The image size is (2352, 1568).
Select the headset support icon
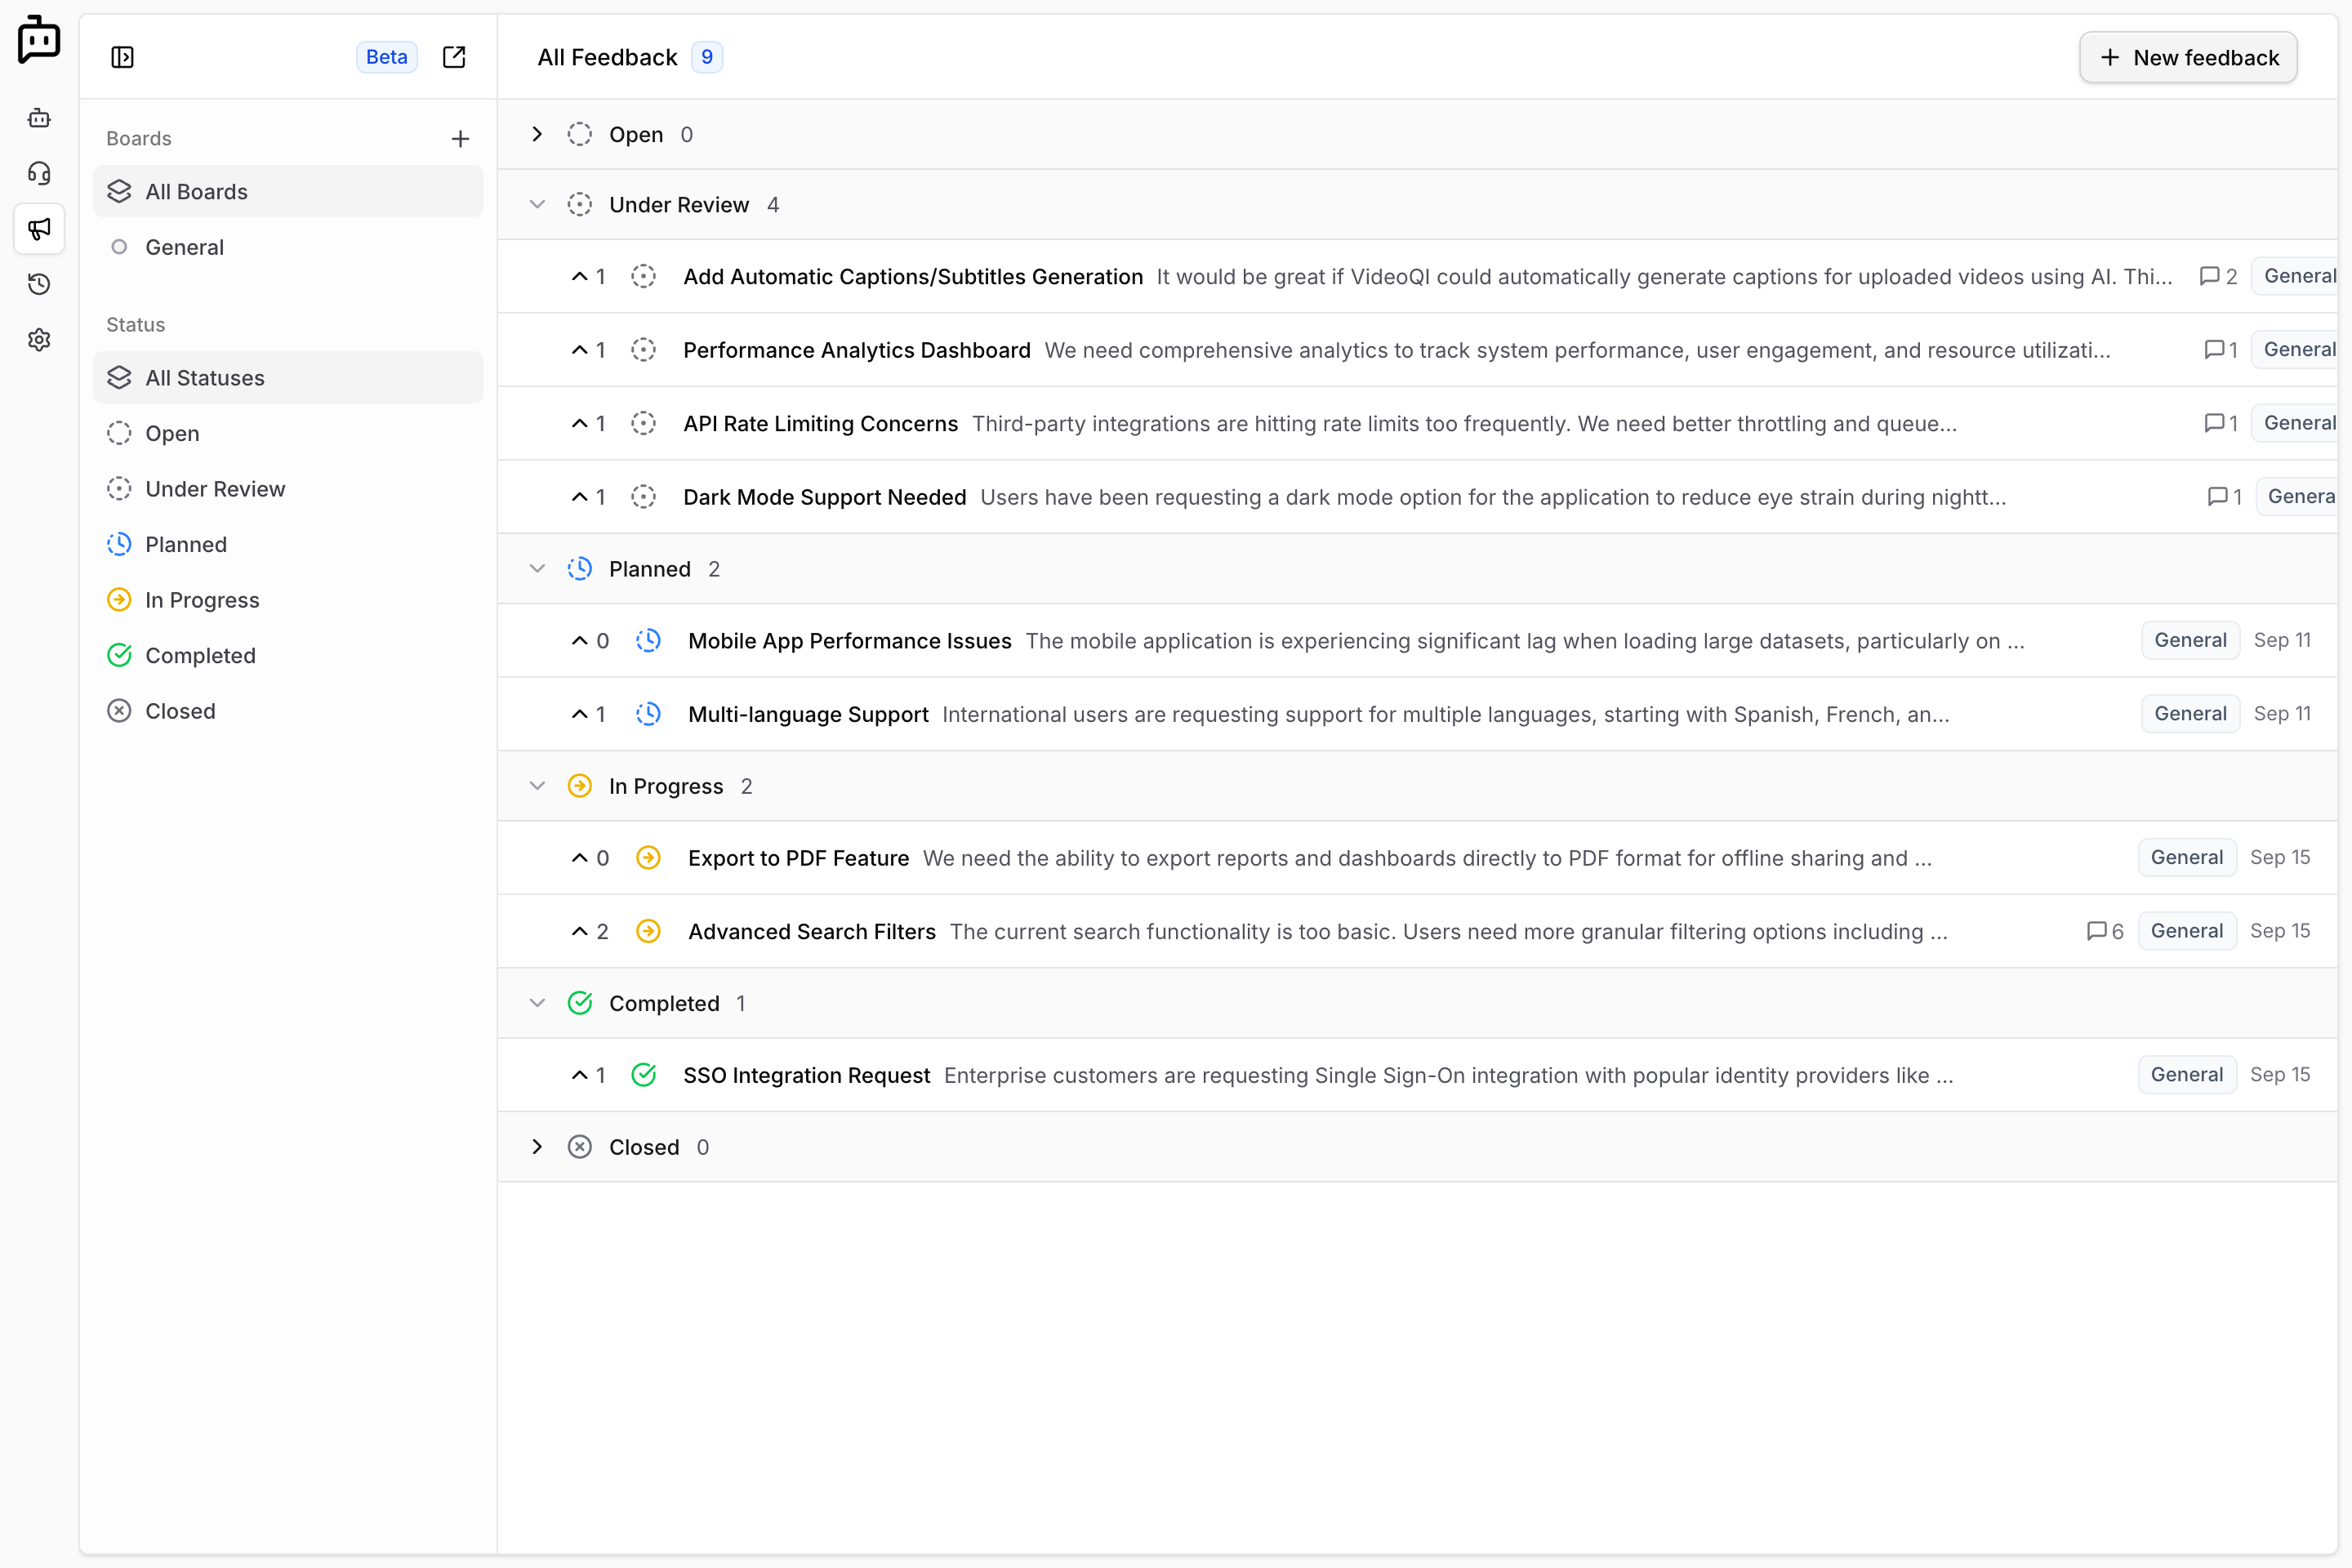pyautogui.click(x=39, y=173)
